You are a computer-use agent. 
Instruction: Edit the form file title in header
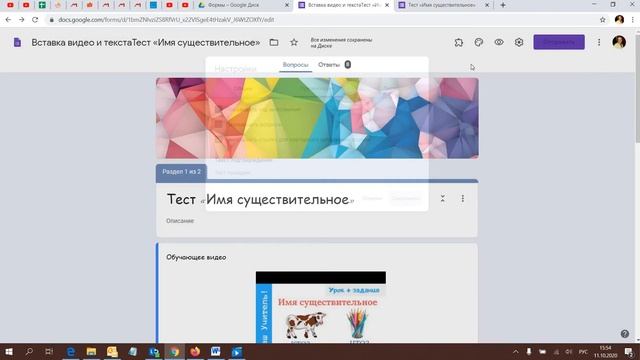point(146,42)
